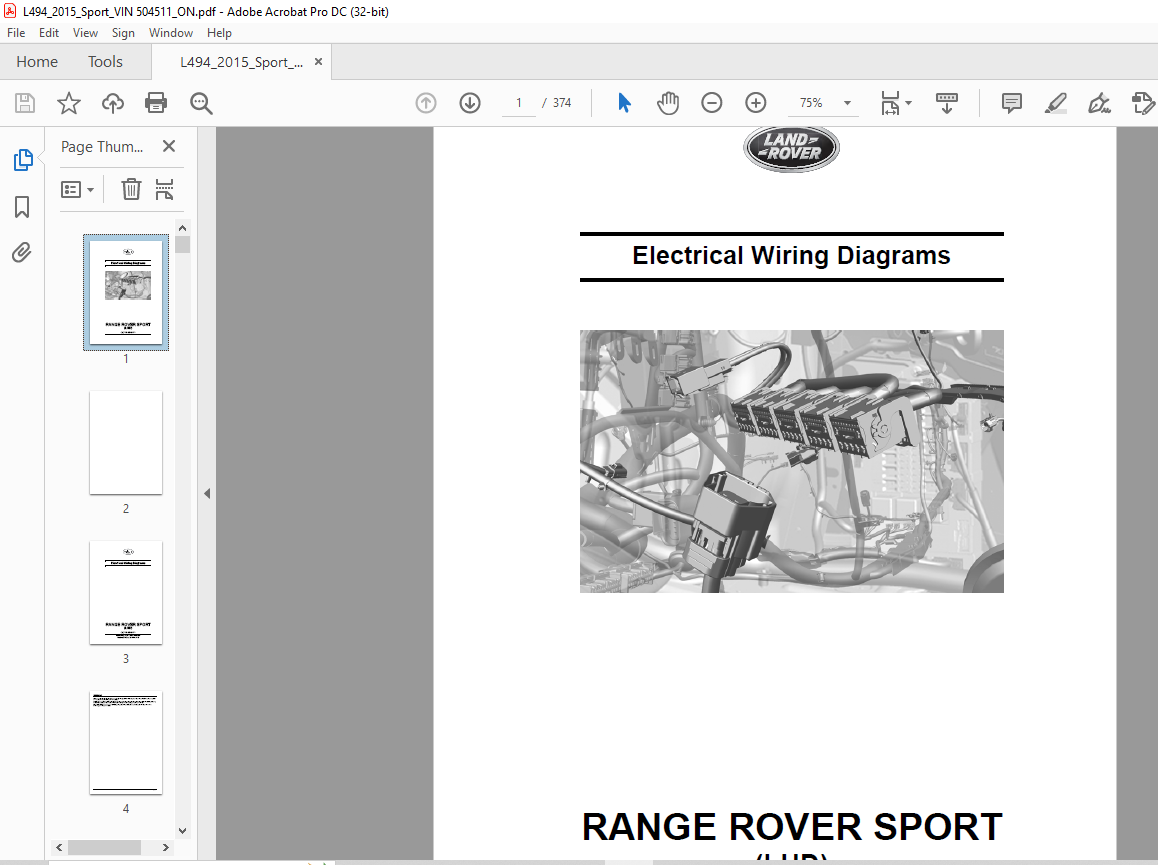The height and width of the screenshot is (865, 1158).
Task: Click thumbnail panel scroll left arrow
Action: point(60,847)
